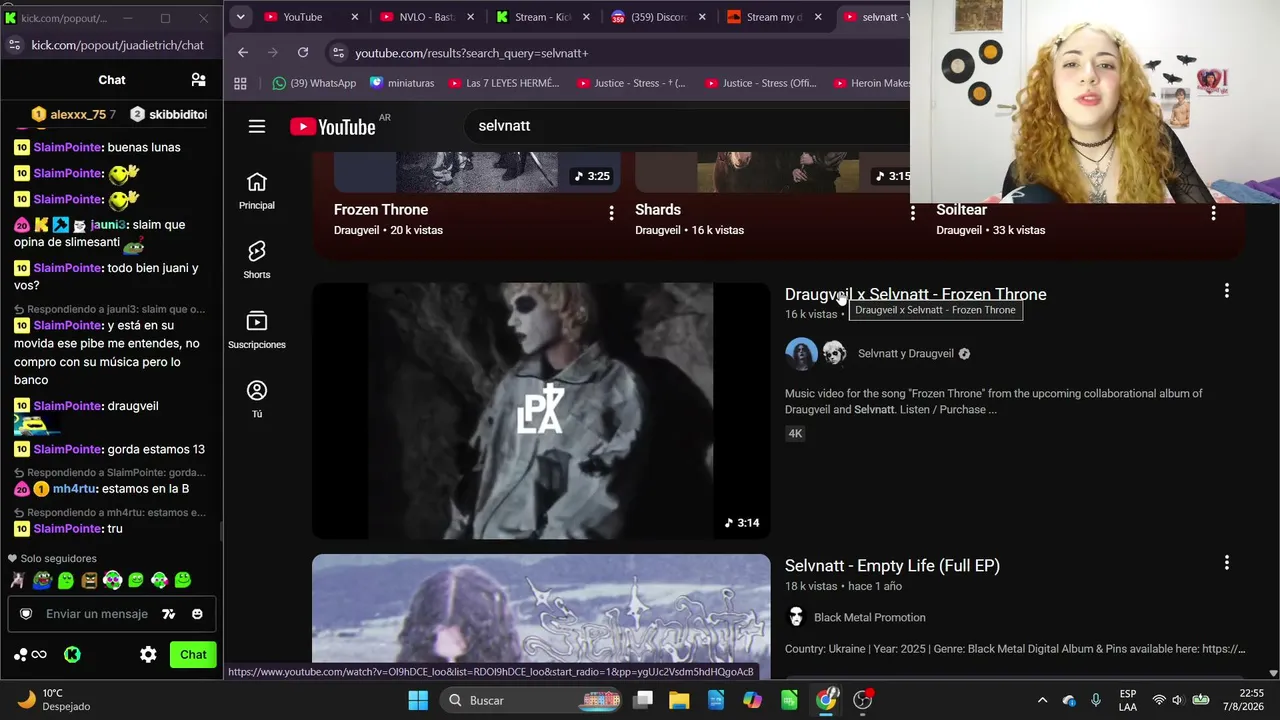This screenshot has width=1280, height=720.
Task: Play the Frozen Throne 3:14 video thumbnail
Action: (541, 411)
